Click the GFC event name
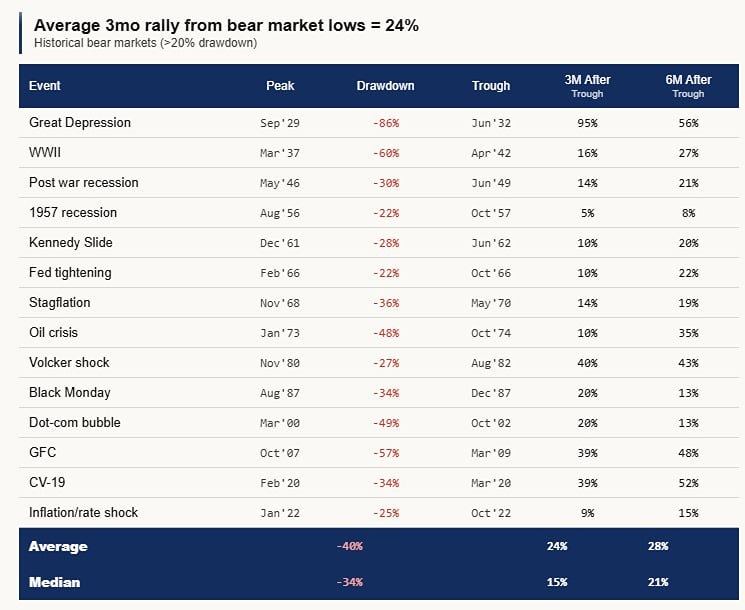 [43, 453]
